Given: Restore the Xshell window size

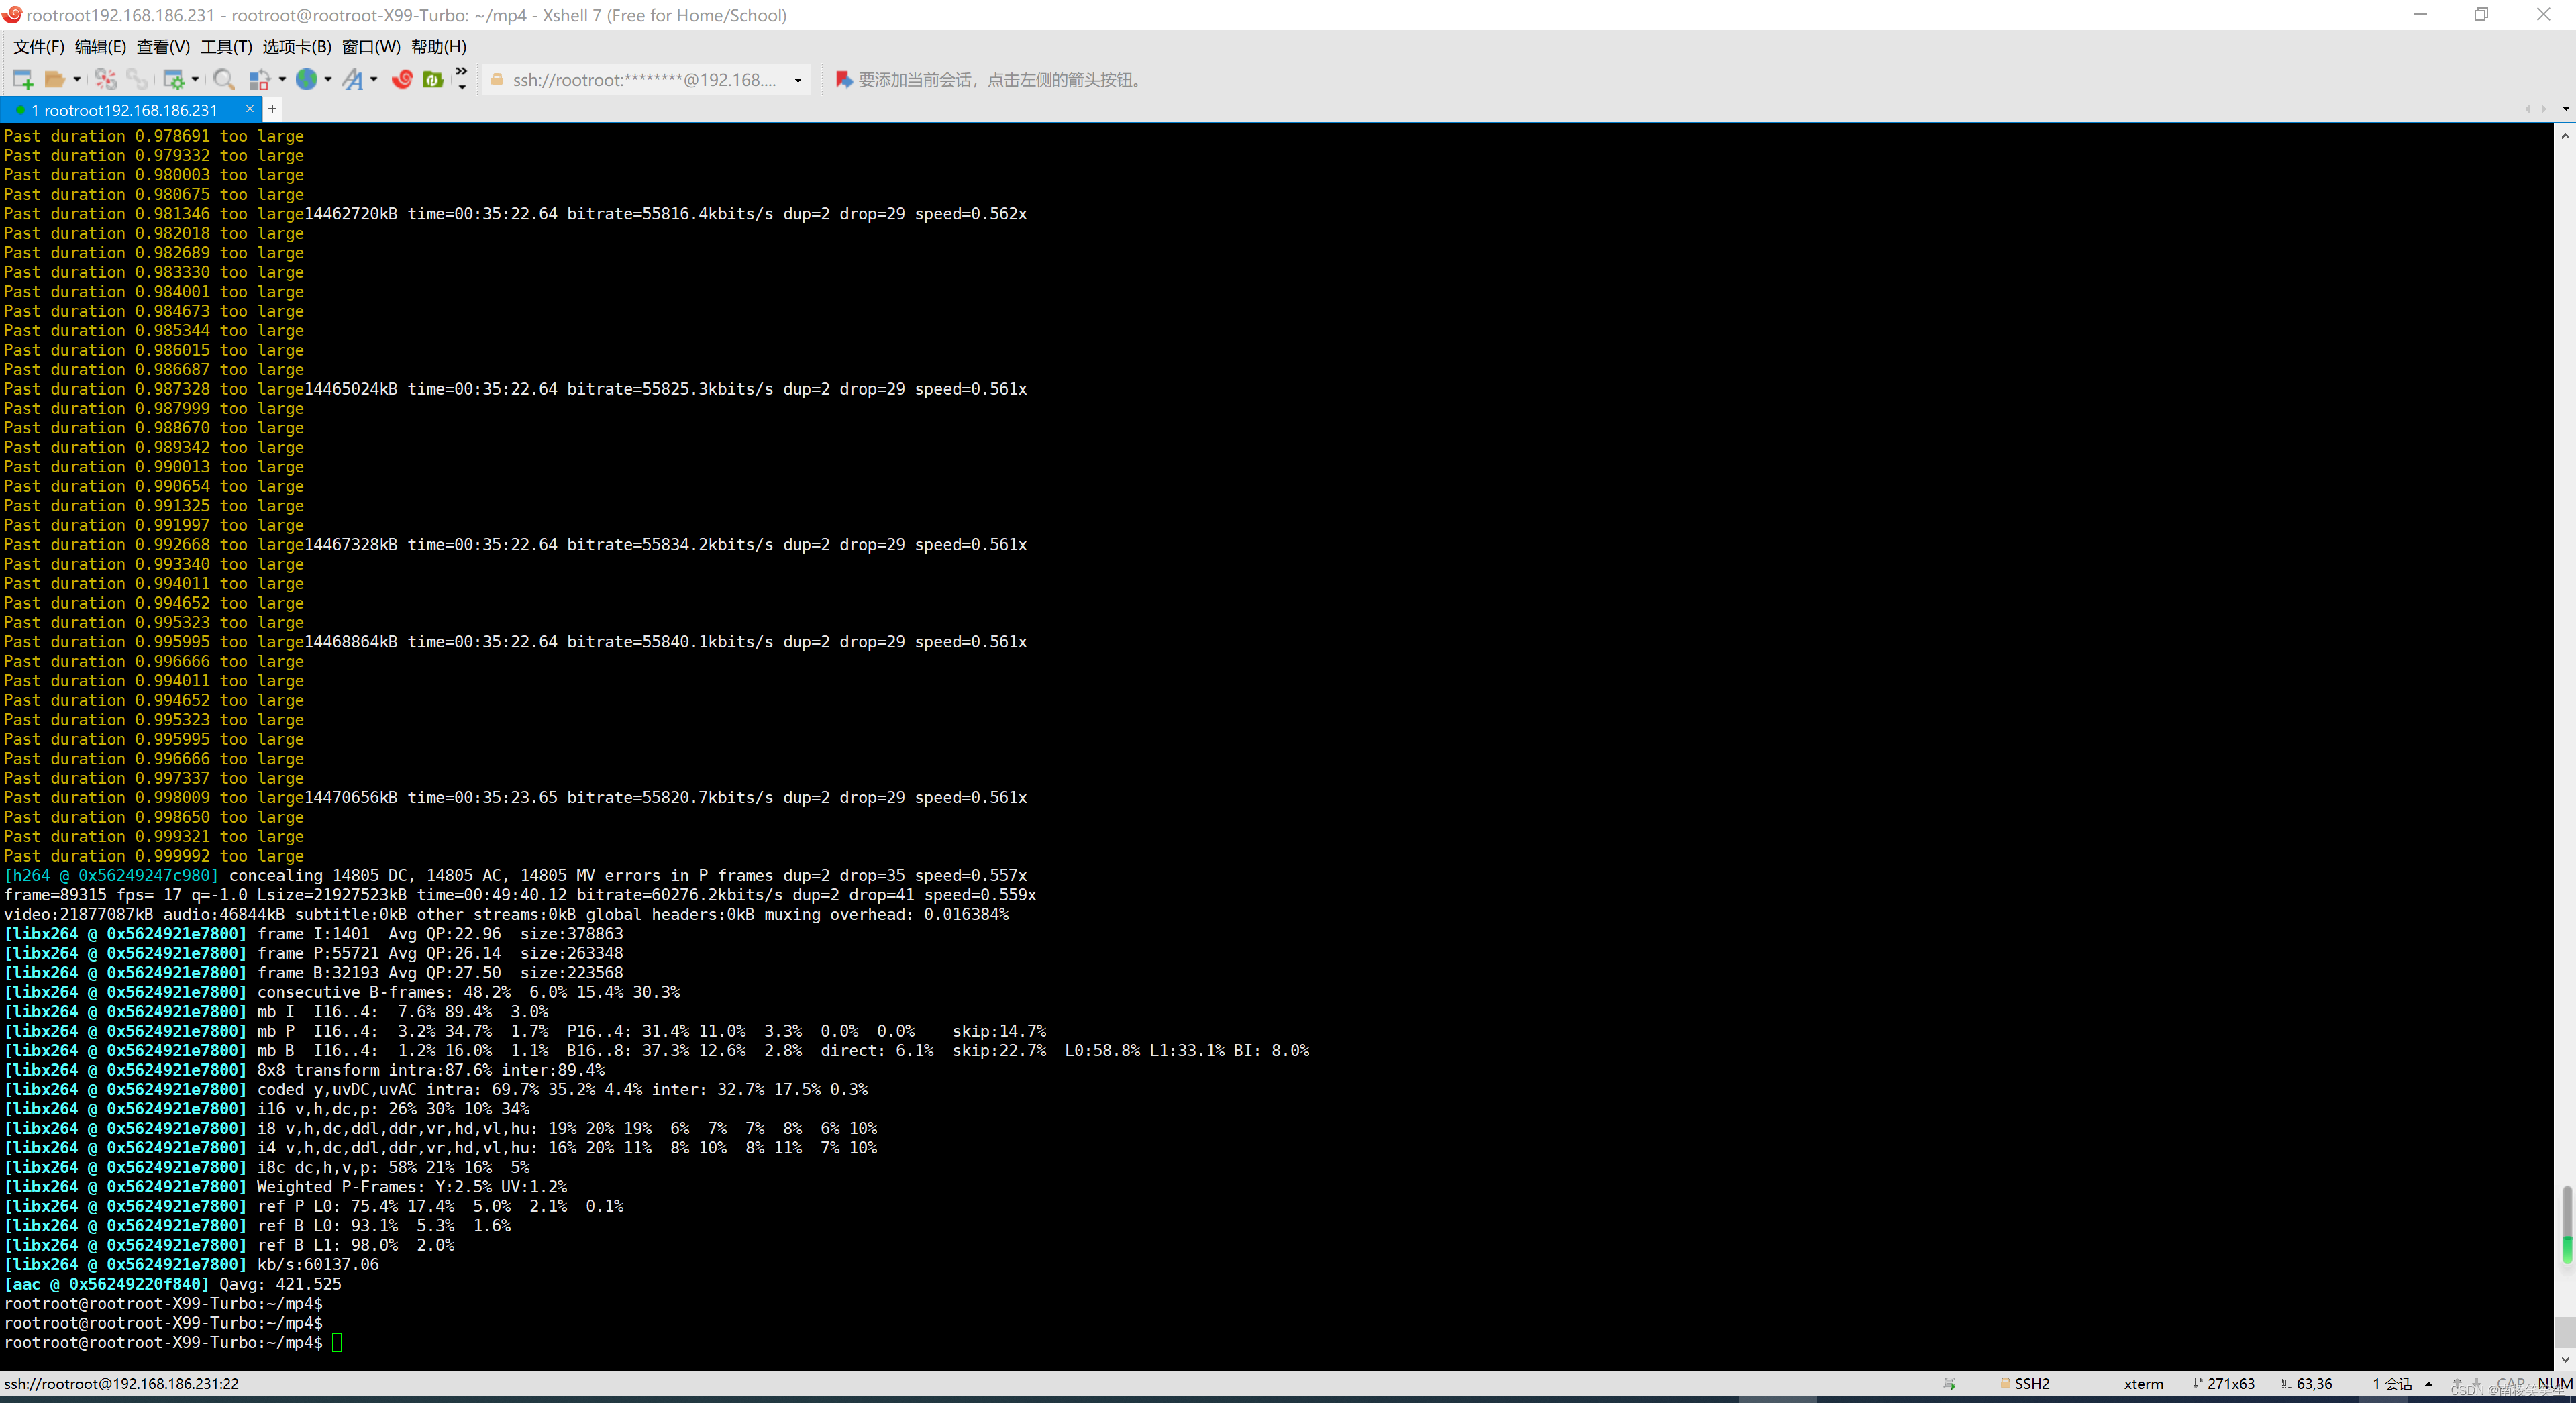Looking at the screenshot, I should tap(2482, 14).
